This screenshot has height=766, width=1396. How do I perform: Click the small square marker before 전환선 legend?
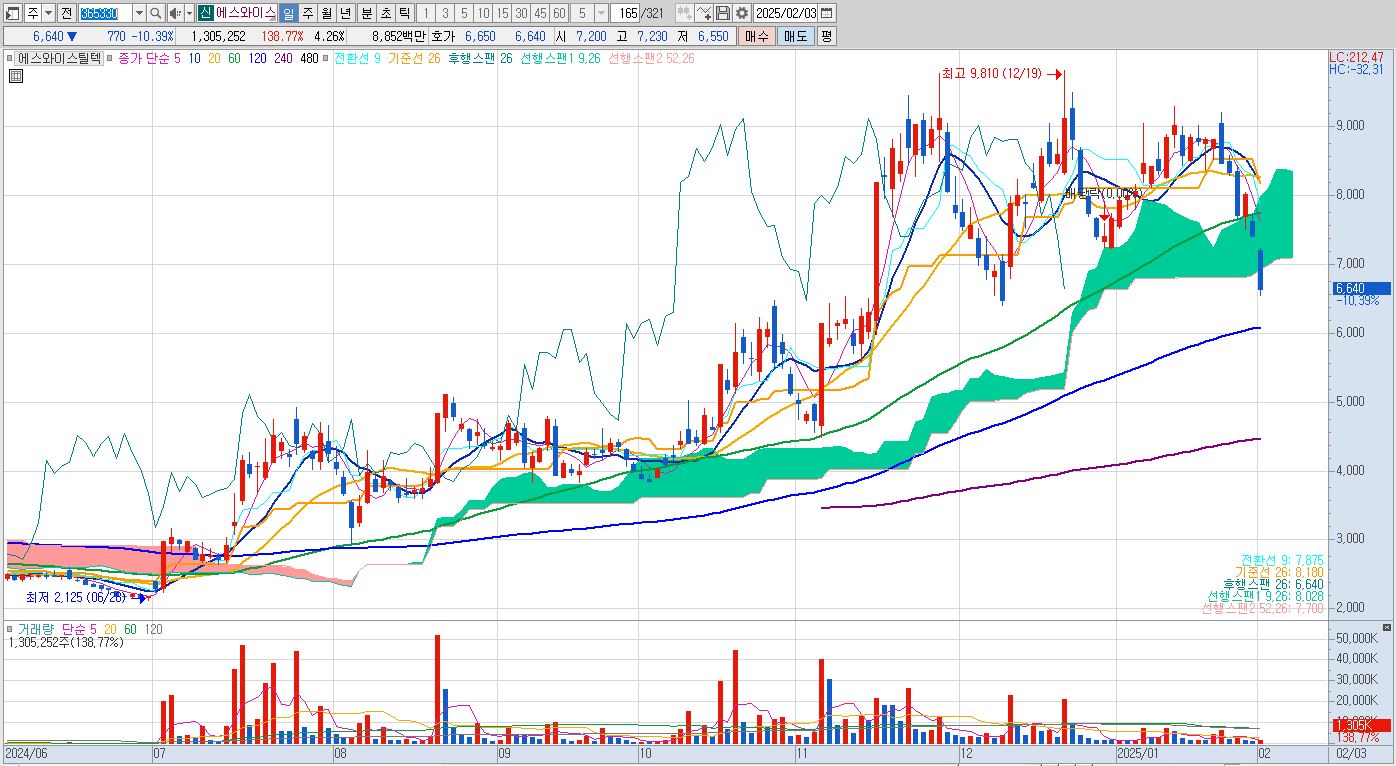(328, 58)
